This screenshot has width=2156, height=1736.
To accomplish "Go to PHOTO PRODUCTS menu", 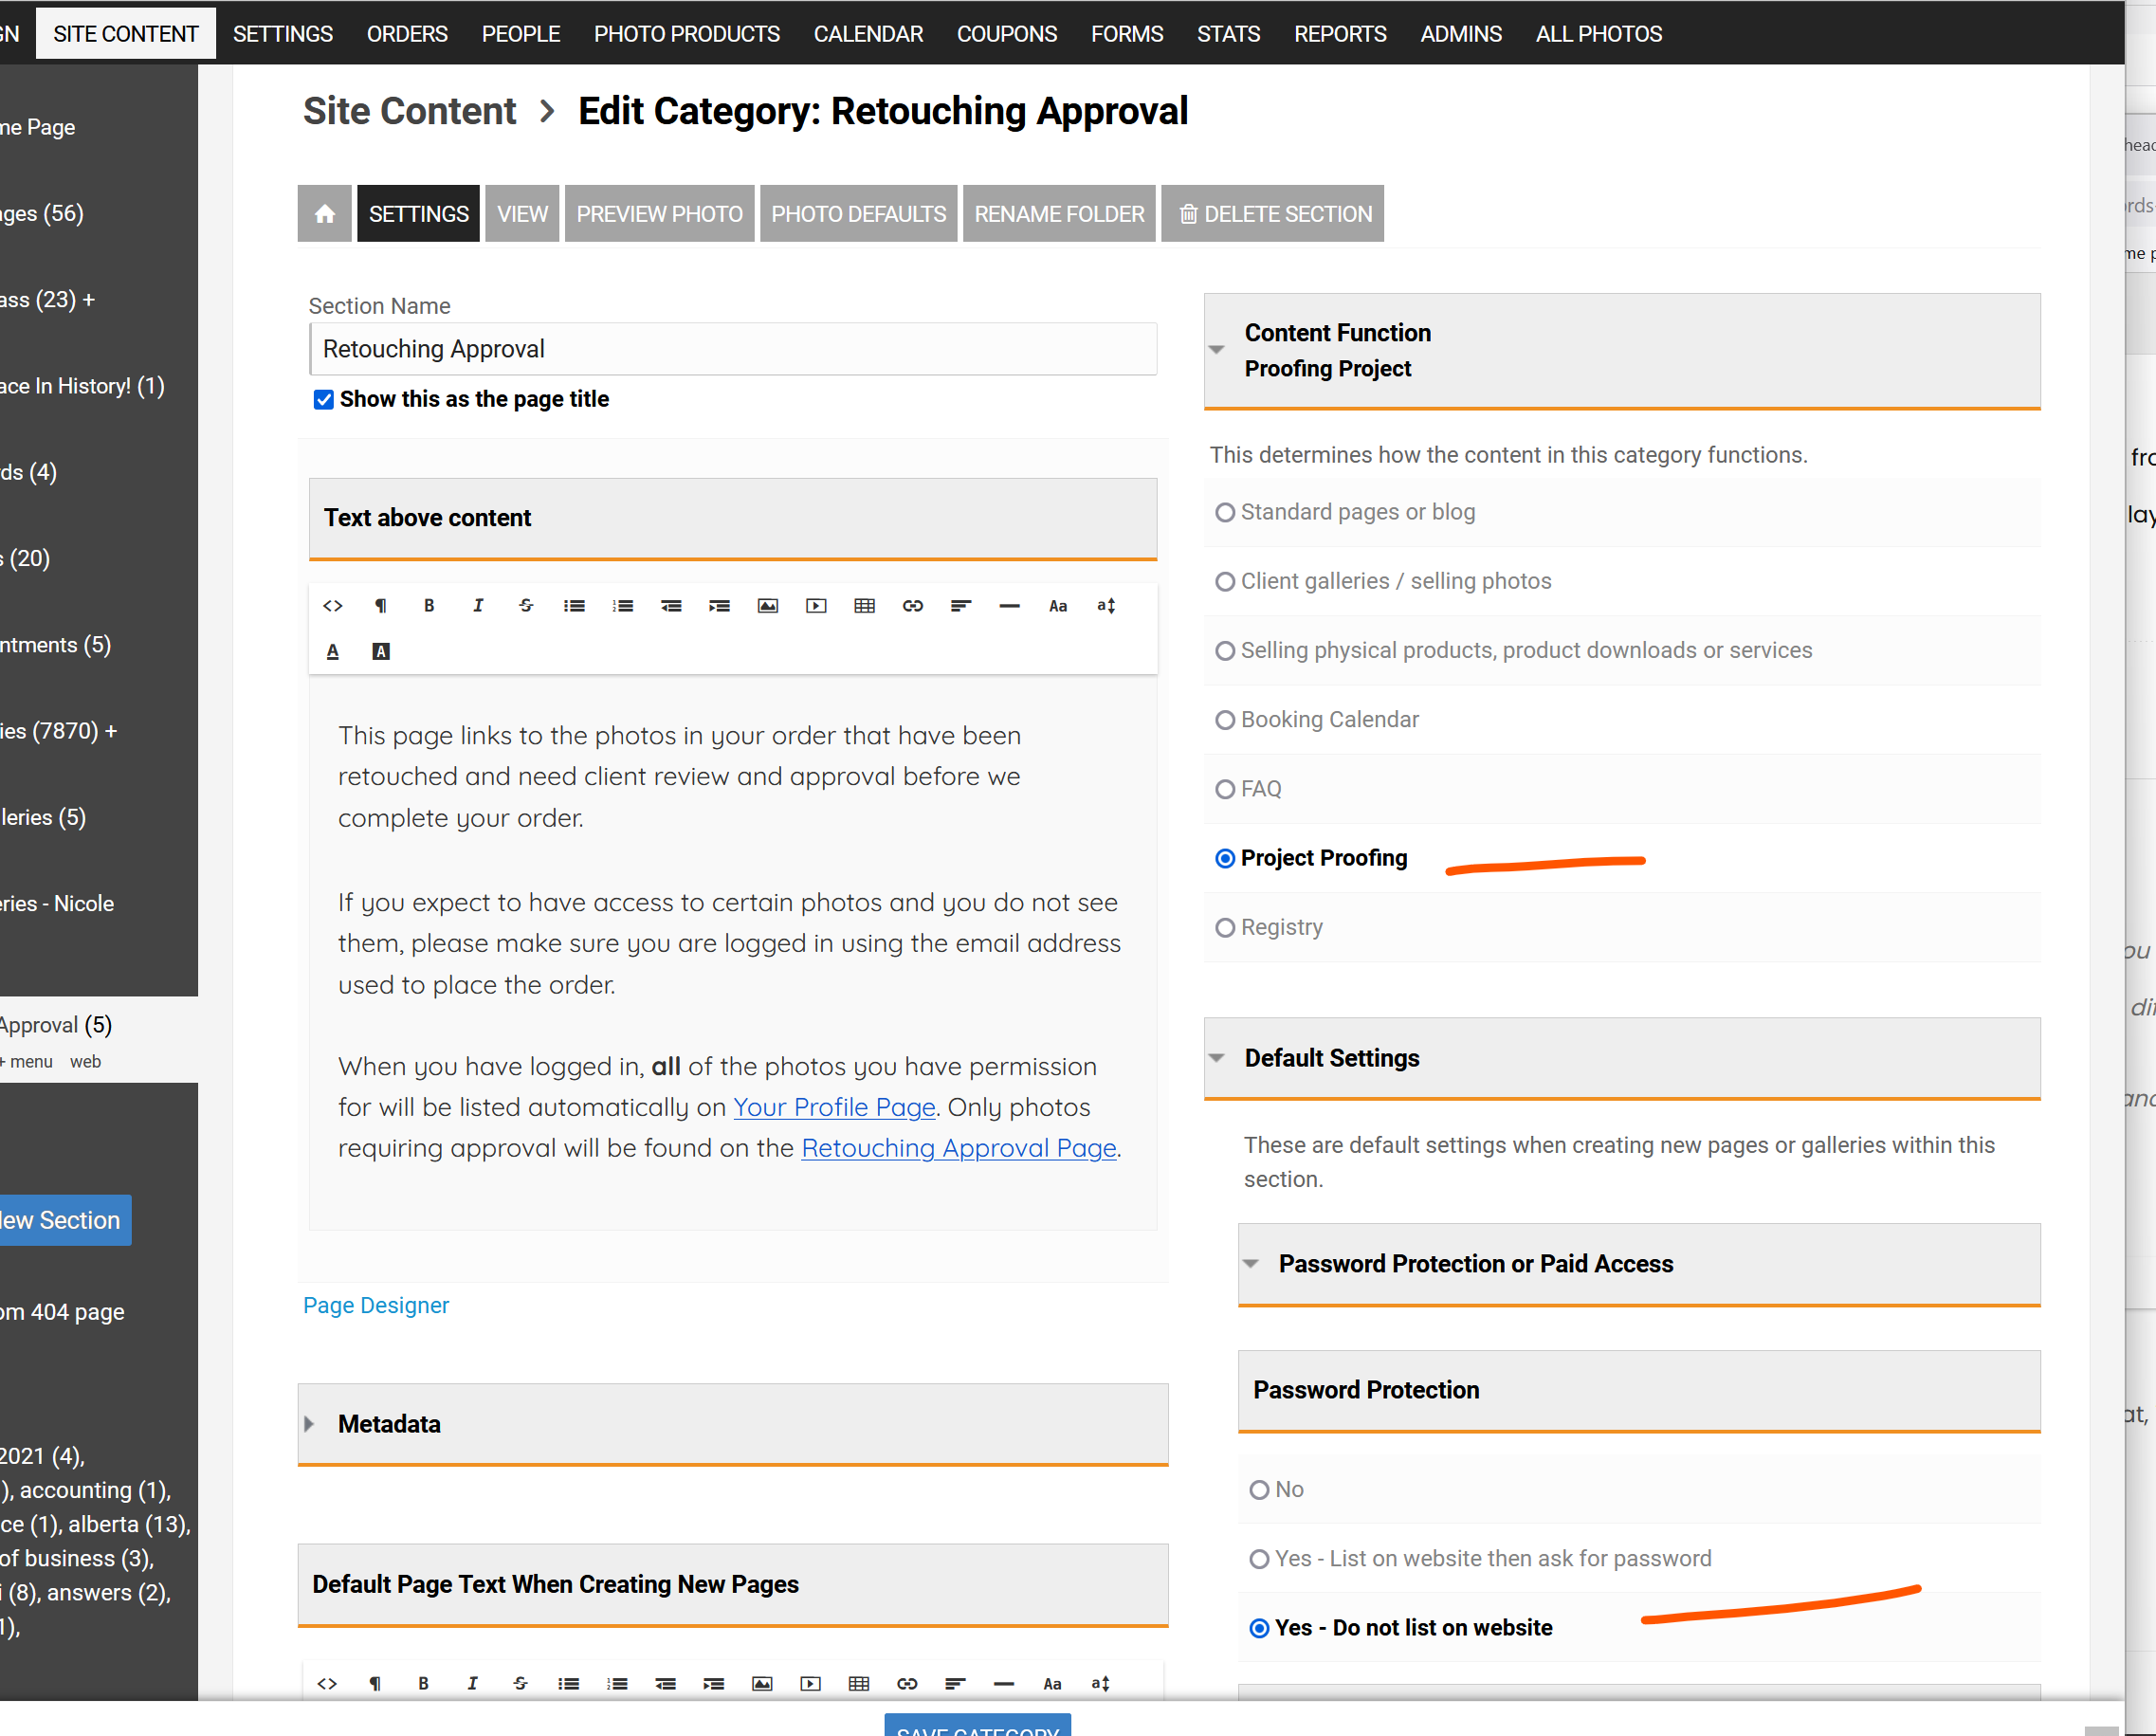I will [686, 33].
